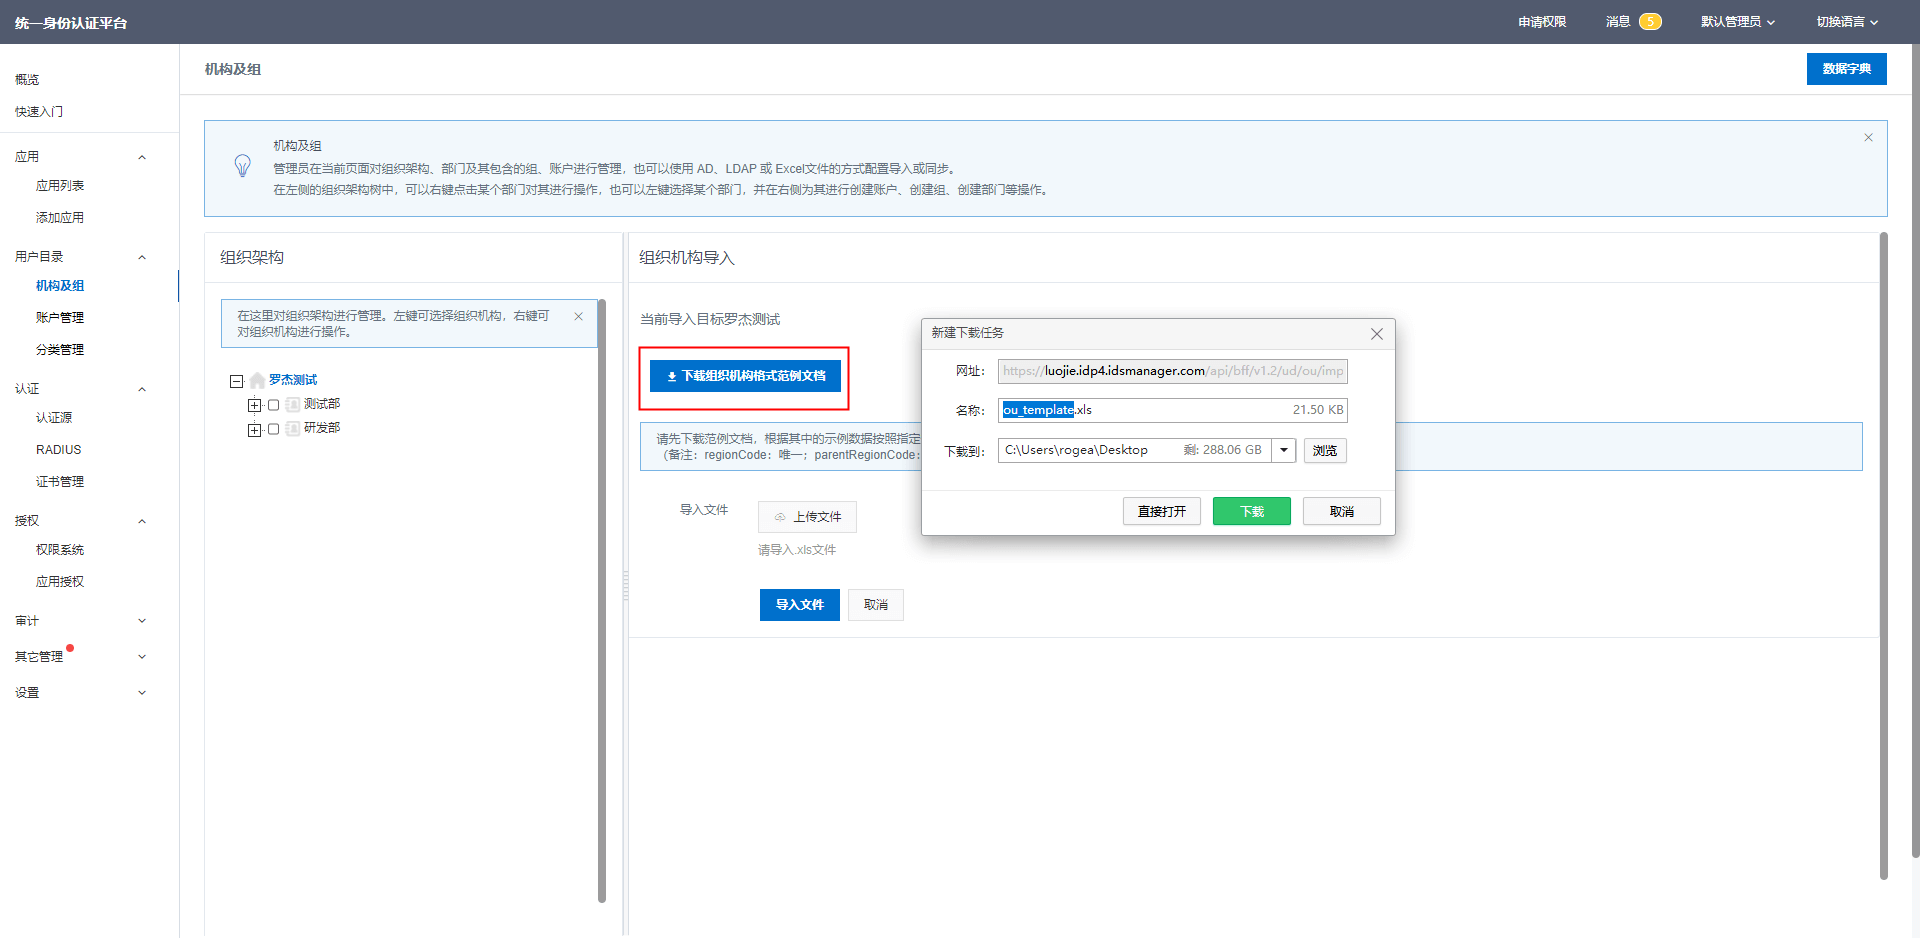Click the file name input field
1920x938 pixels.
pos(1170,410)
